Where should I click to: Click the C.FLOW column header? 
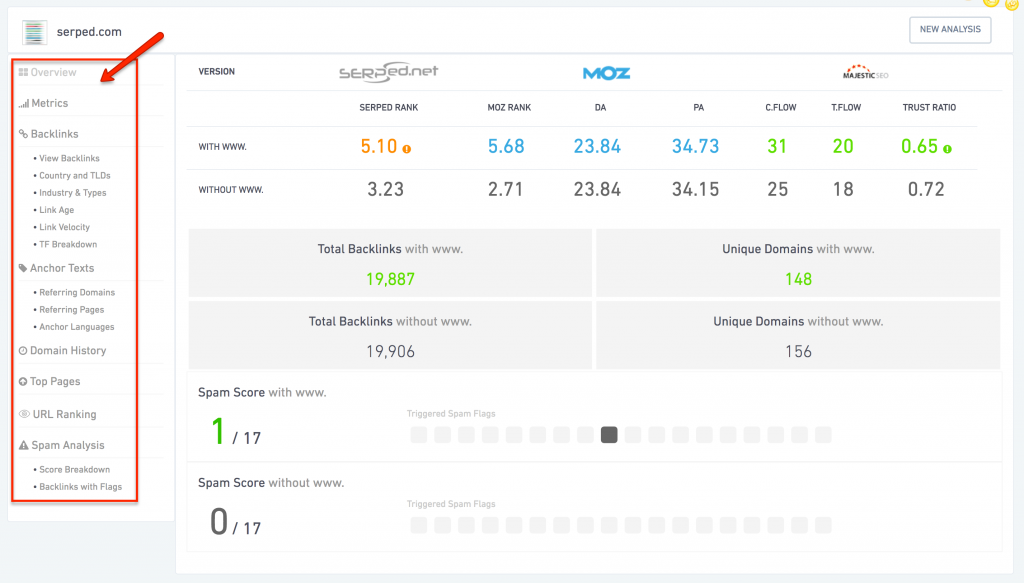click(x=780, y=108)
